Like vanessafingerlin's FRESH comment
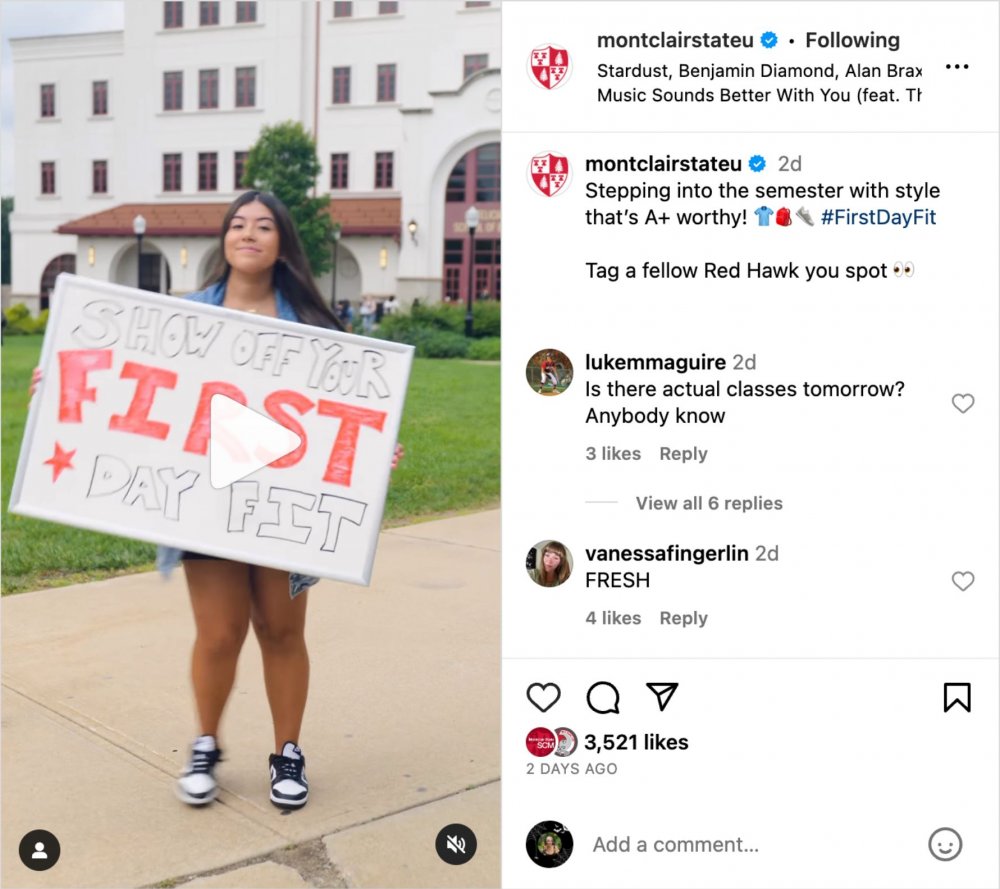The height and width of the screenshot is (889, 1000). 962,581
